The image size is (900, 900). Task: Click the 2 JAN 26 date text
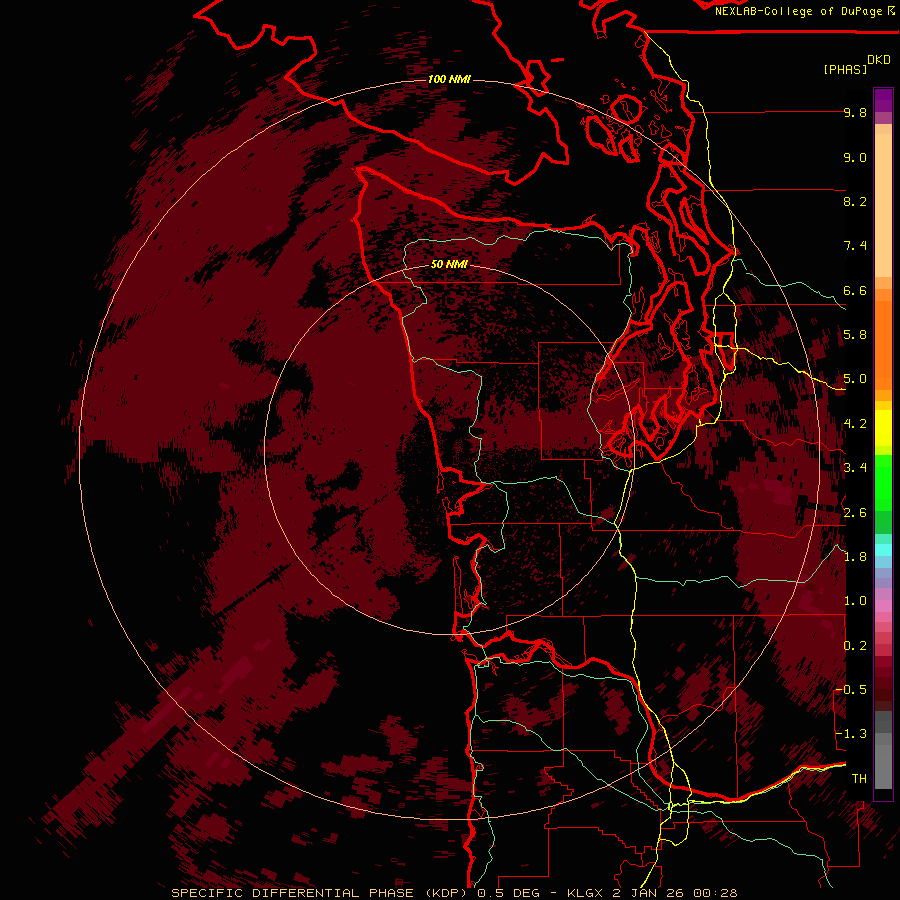tap(649, 893)
